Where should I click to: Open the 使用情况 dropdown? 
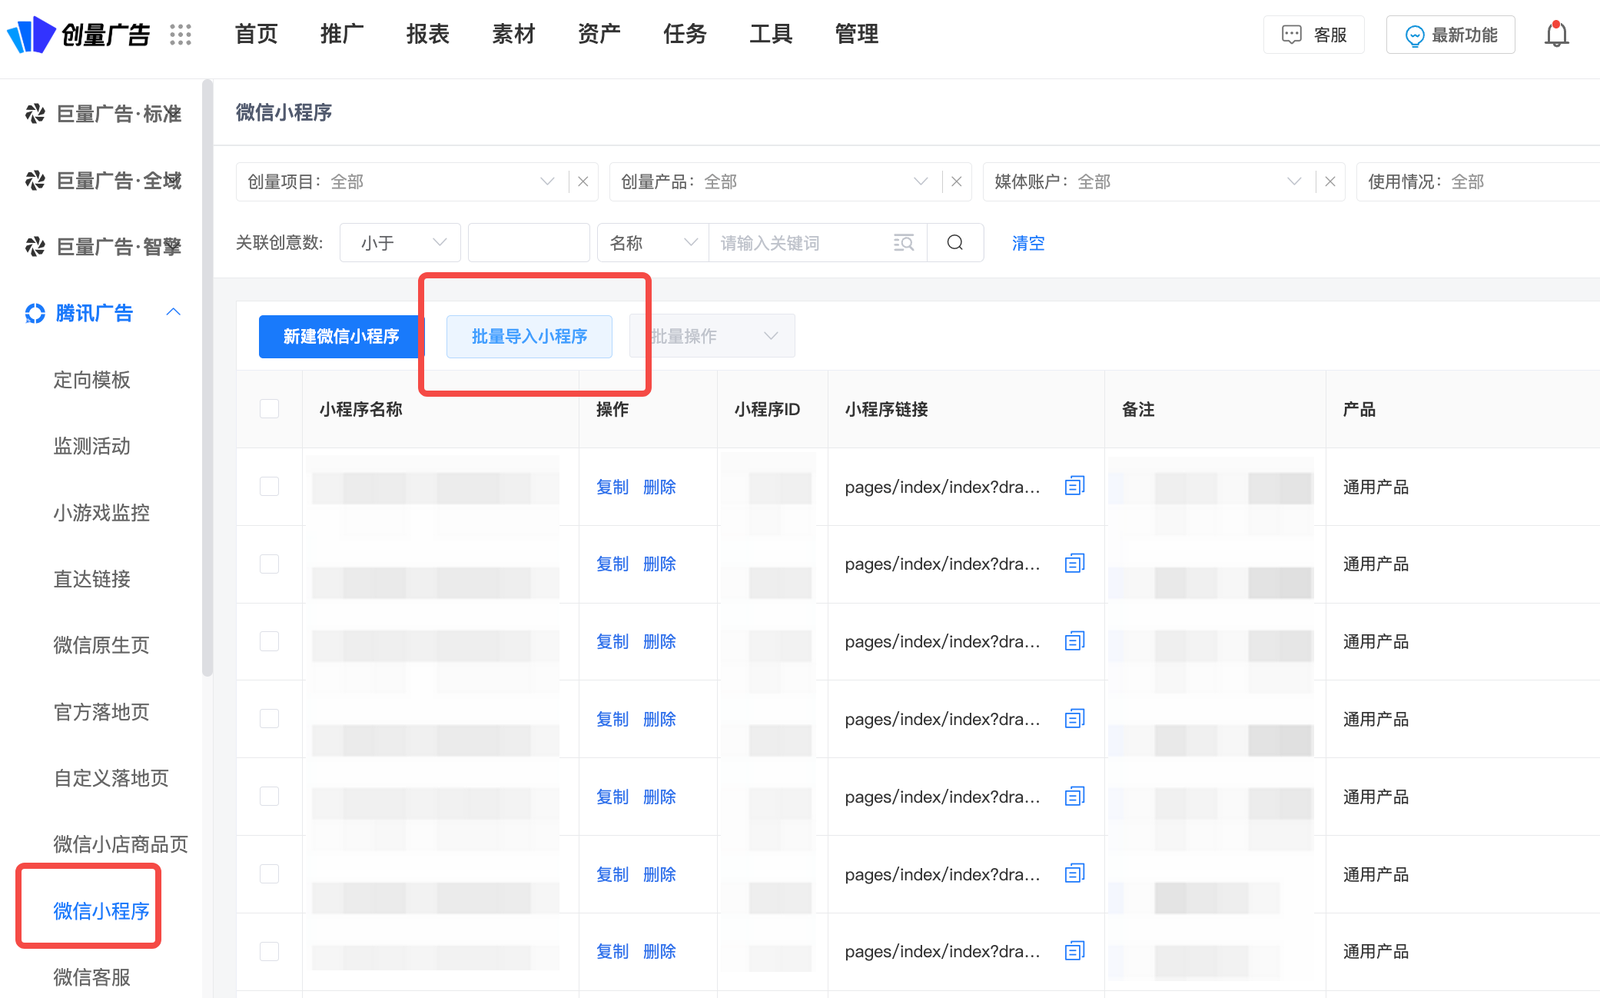pyautogui.click(x=1478, y=182)
